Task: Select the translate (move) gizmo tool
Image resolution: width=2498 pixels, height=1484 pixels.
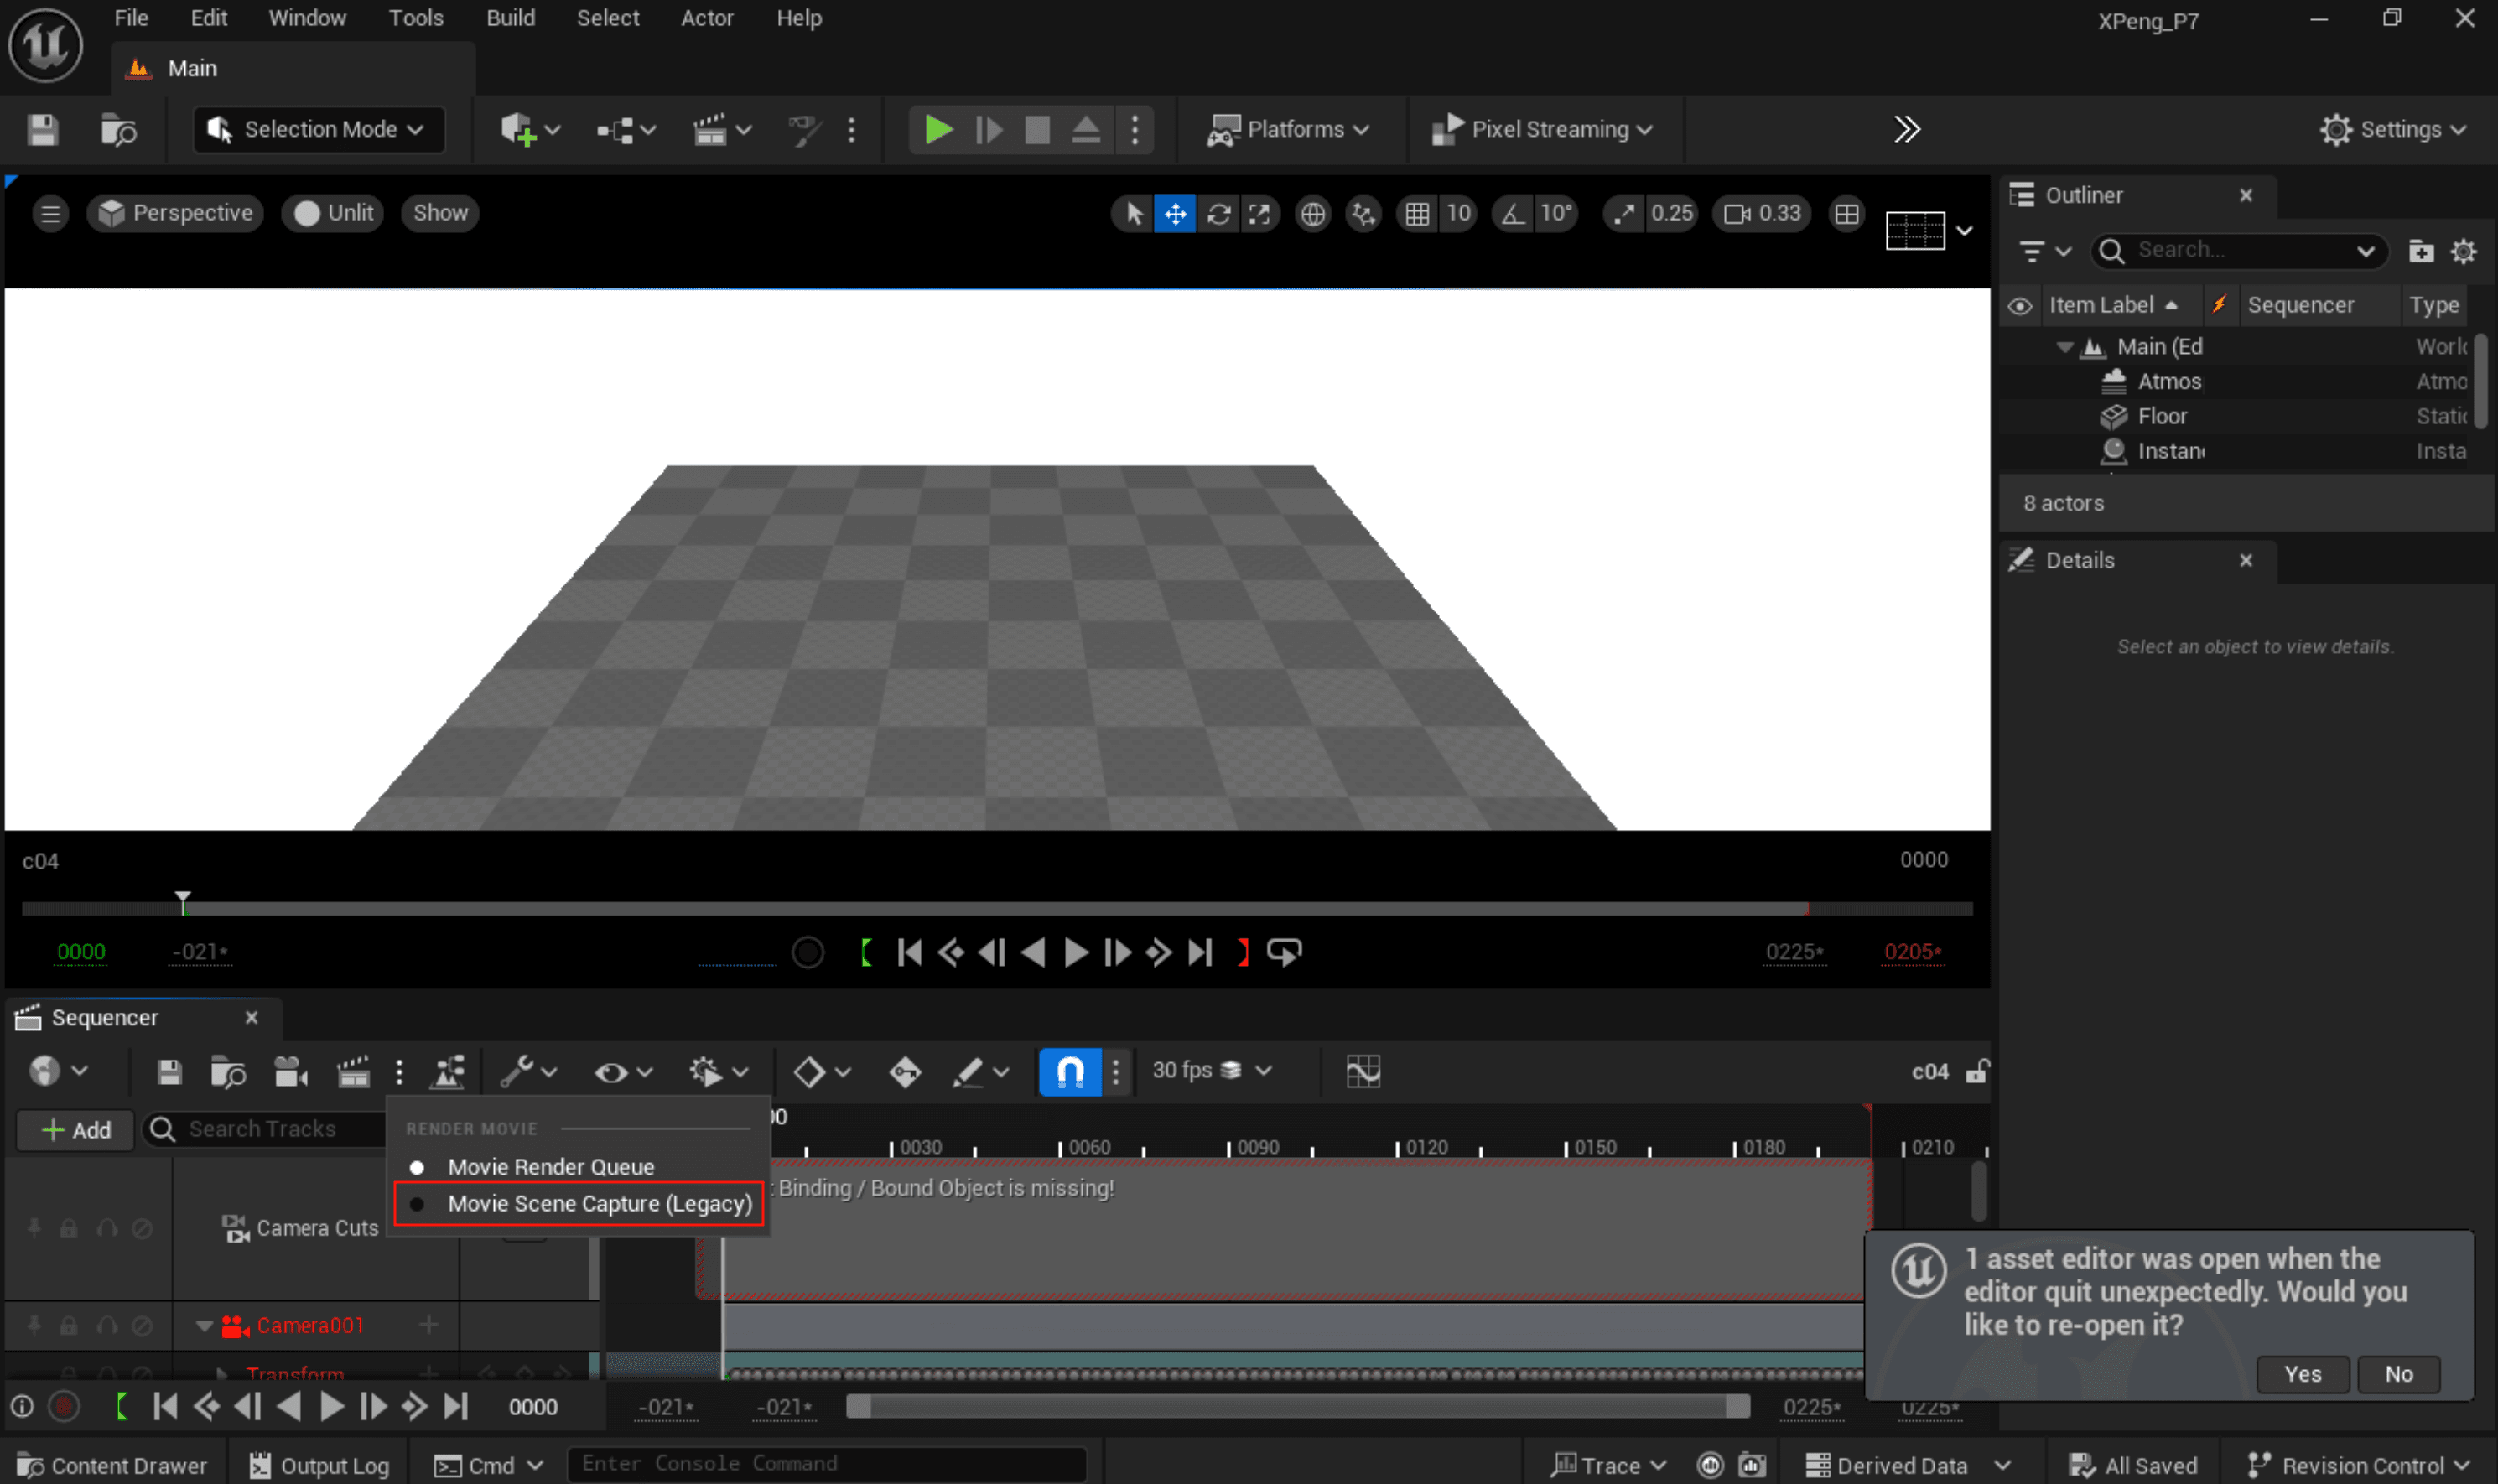Action: click(1175, 213)
